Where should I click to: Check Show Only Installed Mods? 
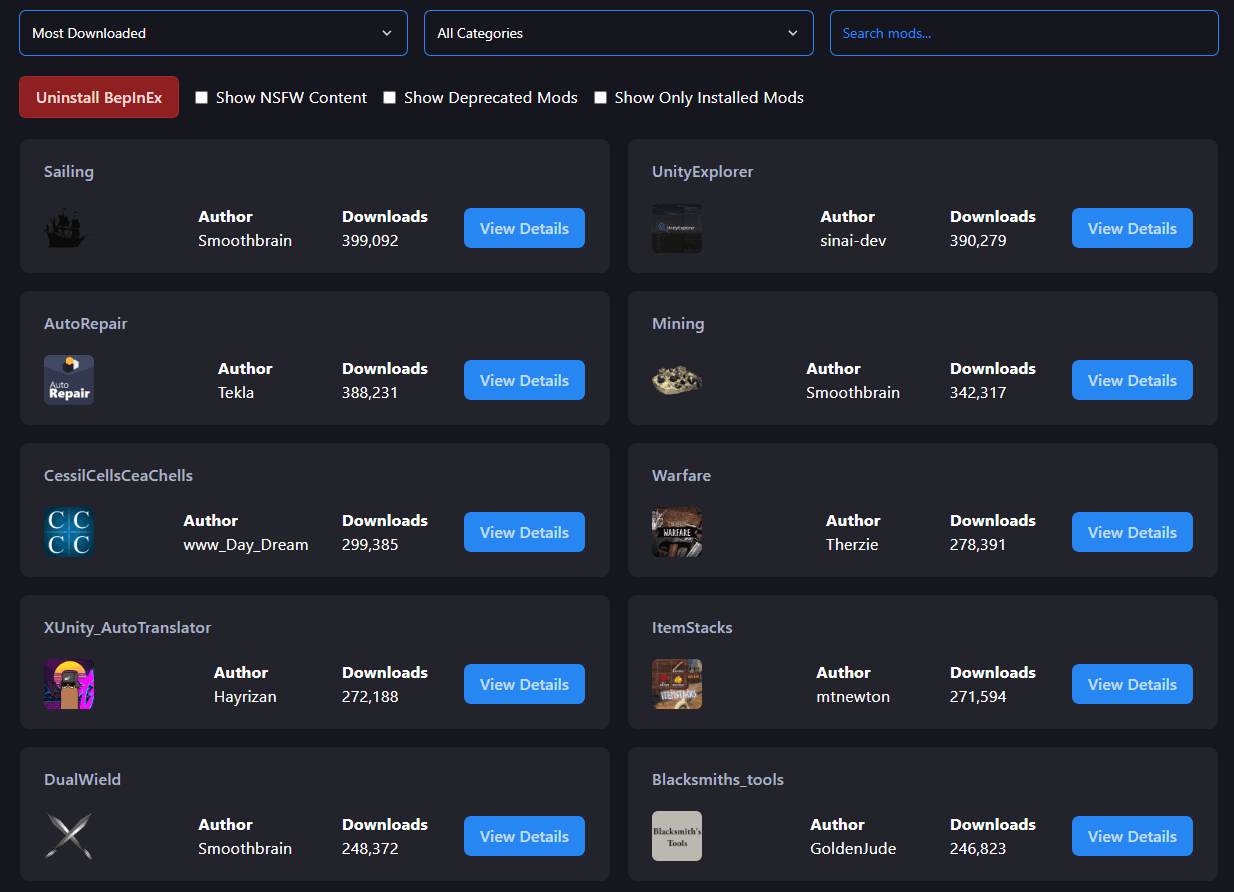tap(600, 98)
